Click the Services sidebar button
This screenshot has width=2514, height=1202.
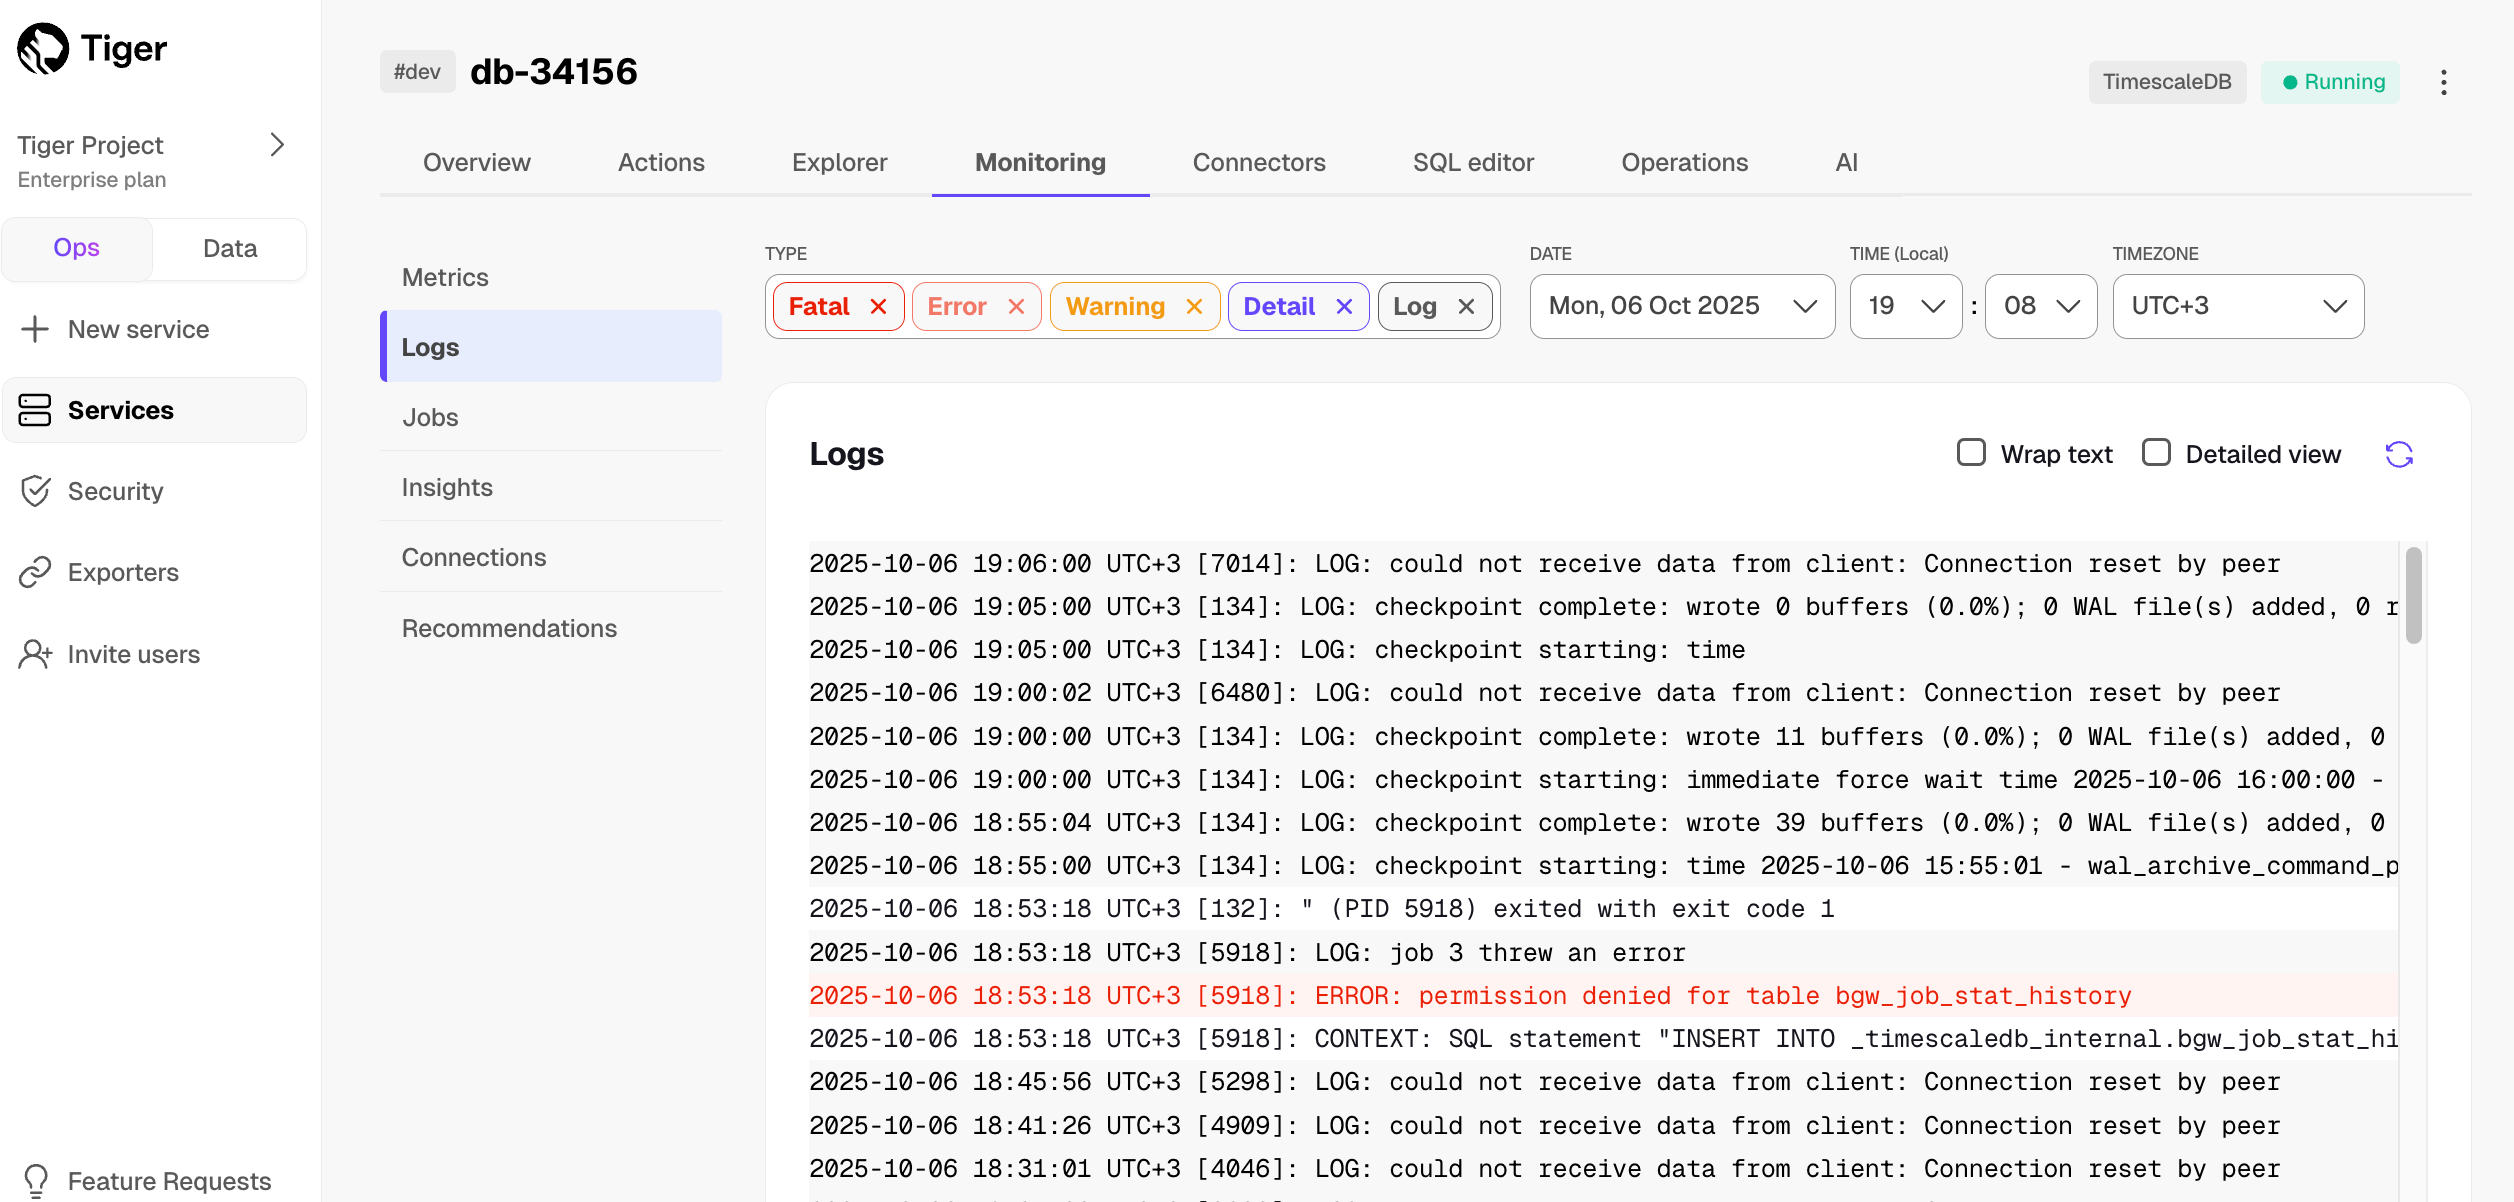[x=155, y=410]
